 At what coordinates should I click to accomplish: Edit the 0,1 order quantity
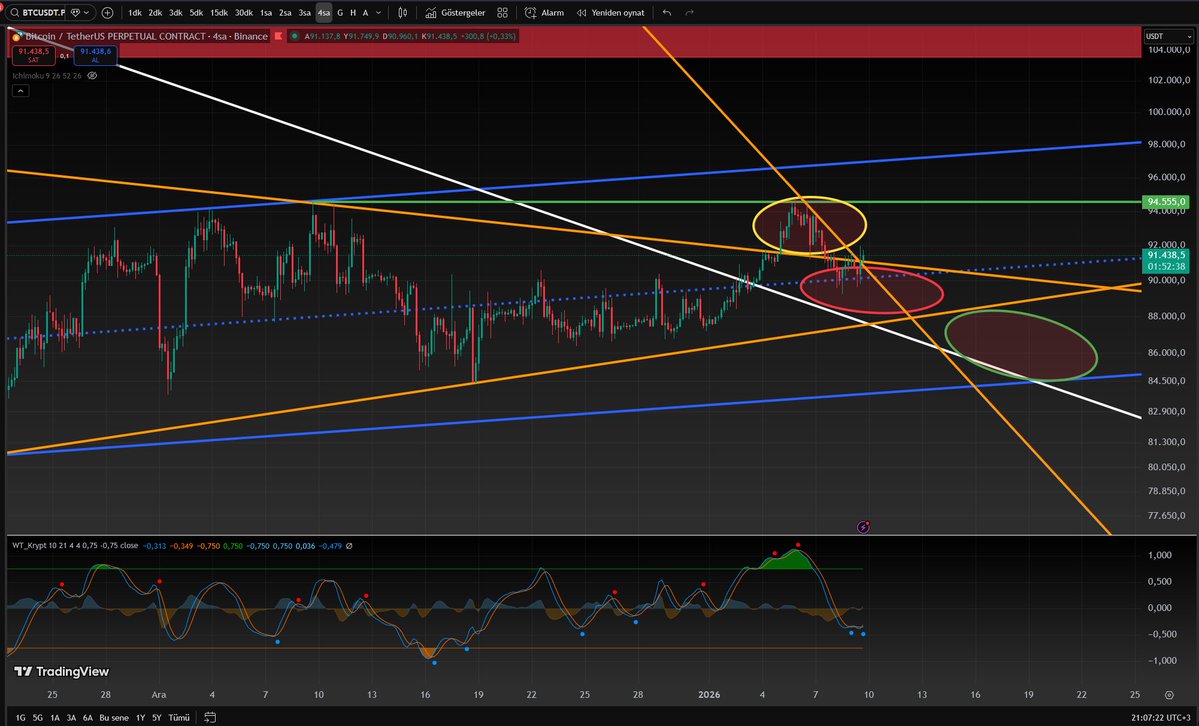coord(65,56)
